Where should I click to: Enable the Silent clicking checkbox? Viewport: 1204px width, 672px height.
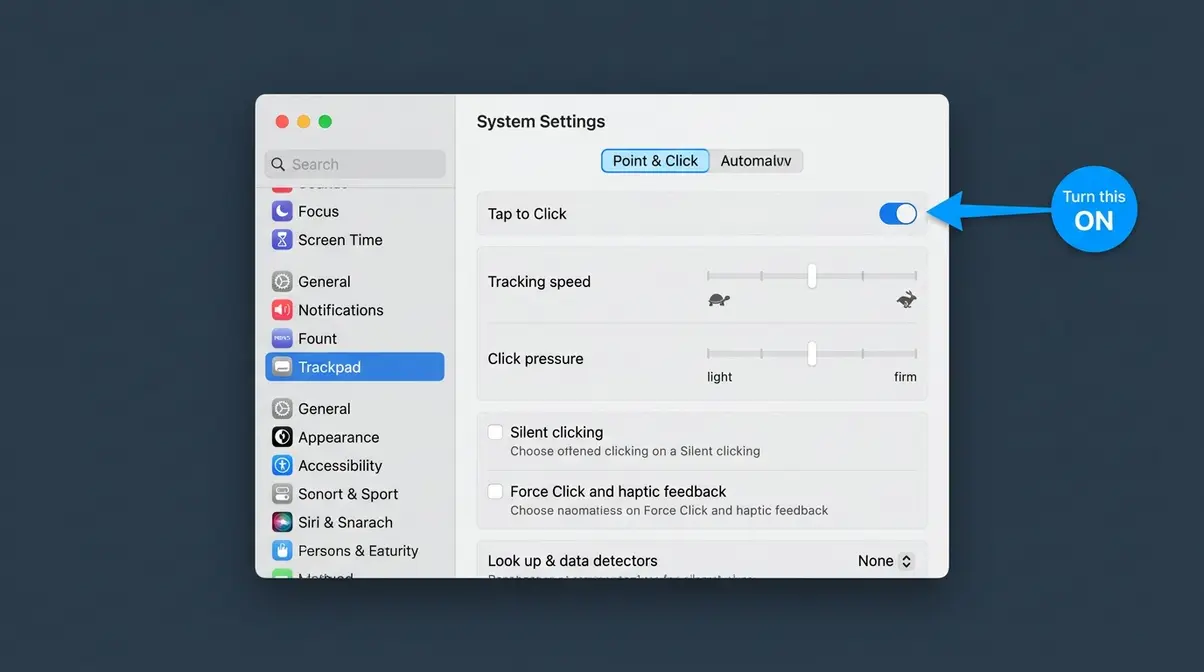[x=495, y=432]
